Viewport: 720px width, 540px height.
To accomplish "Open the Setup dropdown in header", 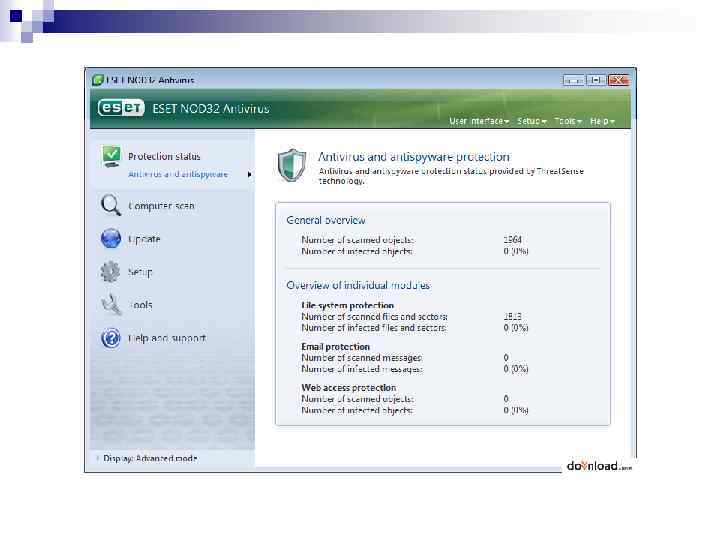I will click(532, 121).
